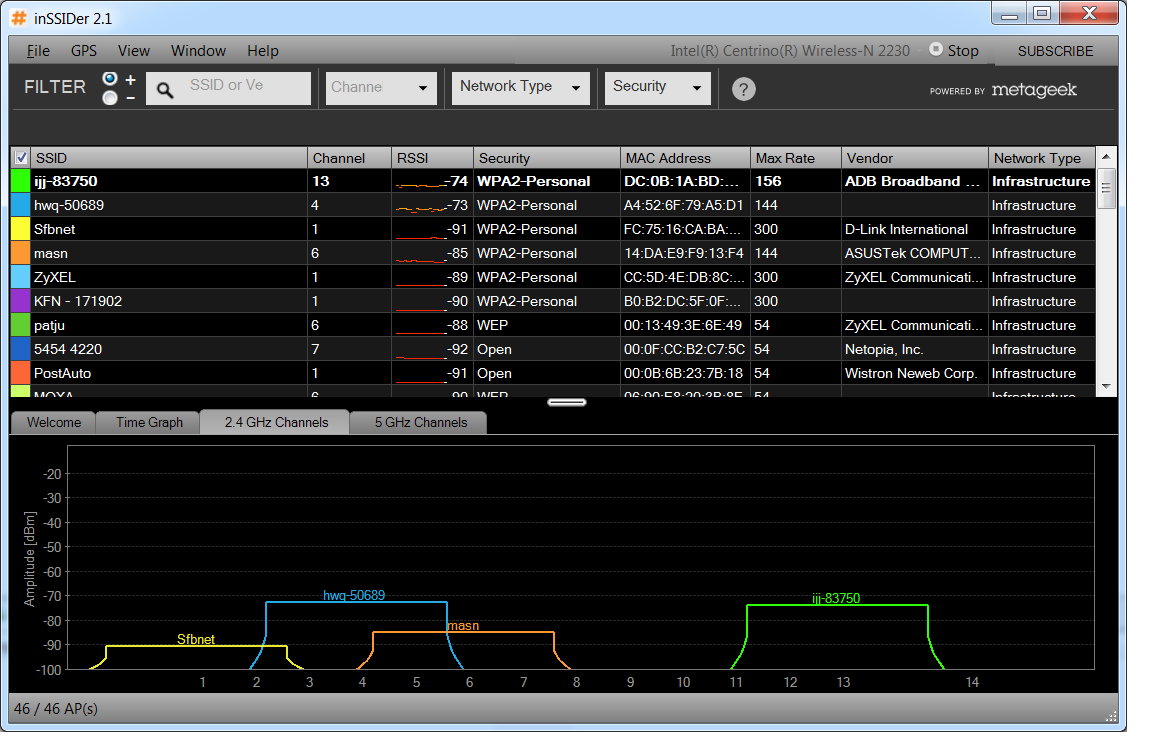This screenshot has width=1152, height=732.
Task: Open the GPS menu
Action: coord(84,51)
